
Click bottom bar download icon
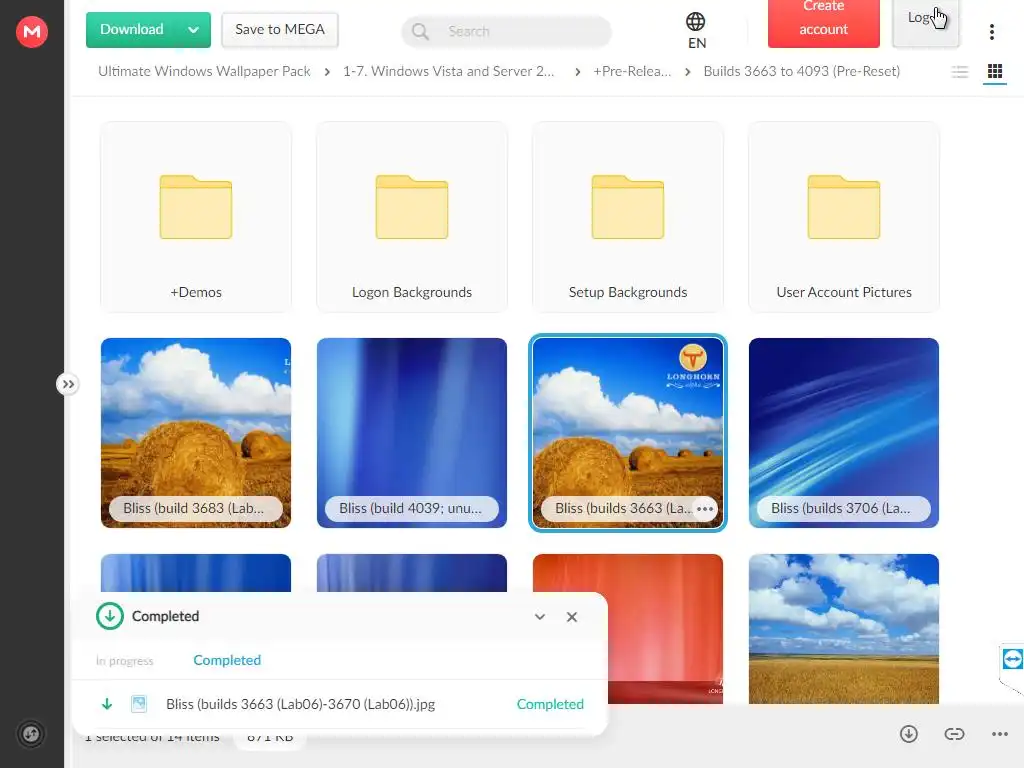(908, 734)
